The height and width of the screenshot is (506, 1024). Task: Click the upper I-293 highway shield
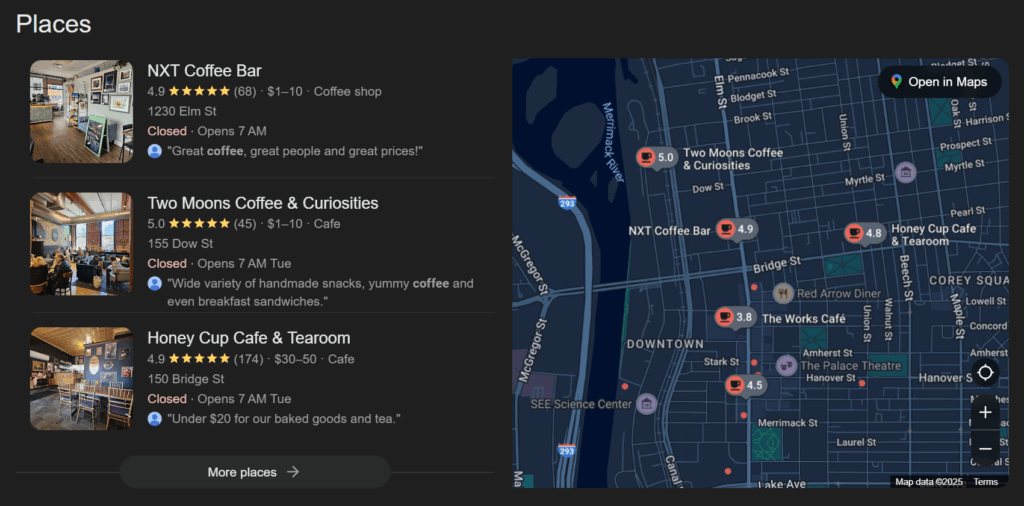pyautogui.click(x=567, y=202)
